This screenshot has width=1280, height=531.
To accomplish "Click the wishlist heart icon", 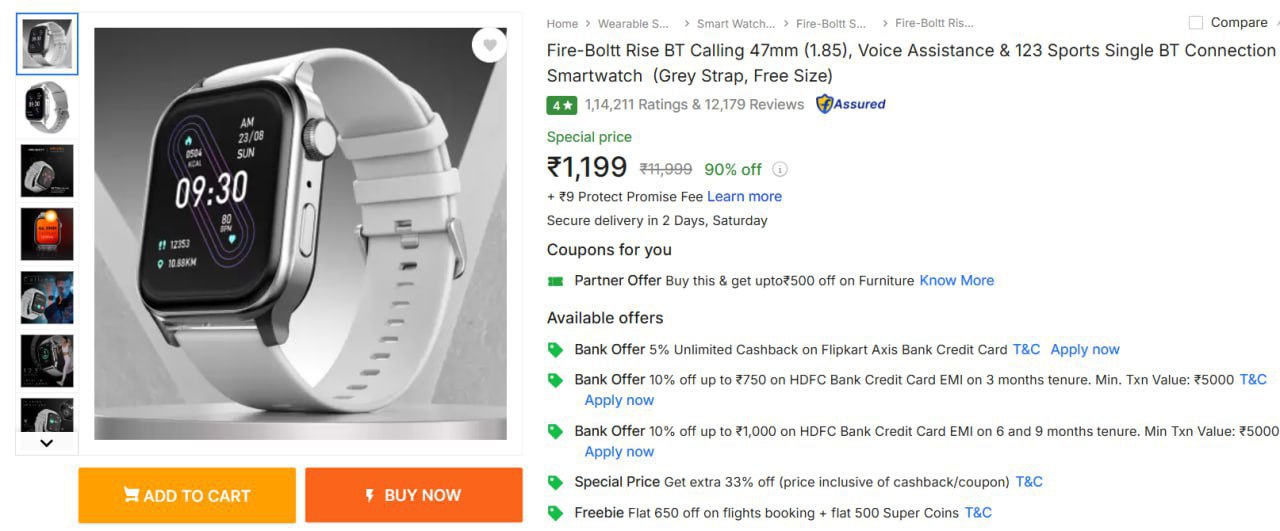I will [x=489, y=45].
